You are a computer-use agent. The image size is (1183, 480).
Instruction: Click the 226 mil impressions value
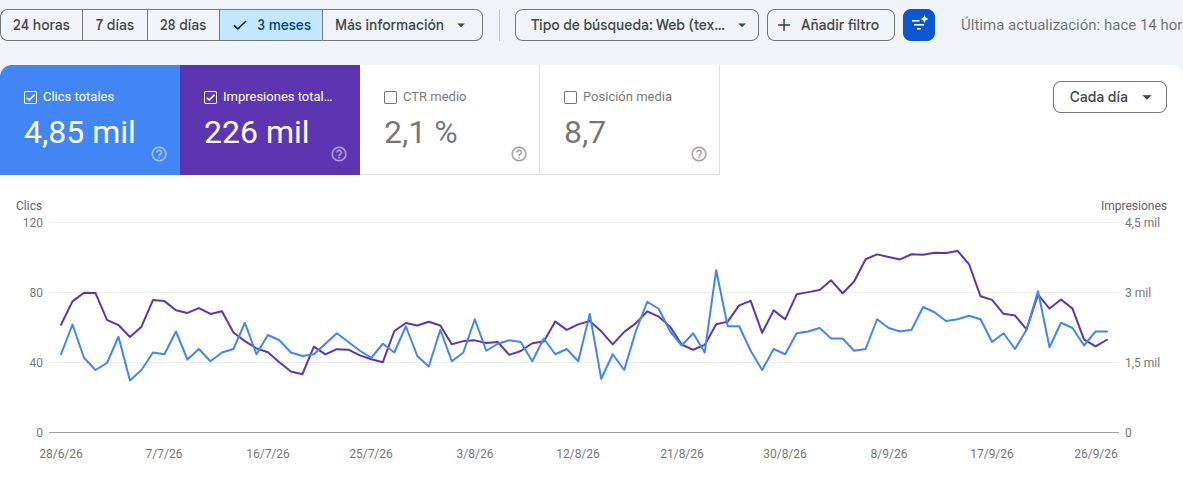click(x=257, y=133)
